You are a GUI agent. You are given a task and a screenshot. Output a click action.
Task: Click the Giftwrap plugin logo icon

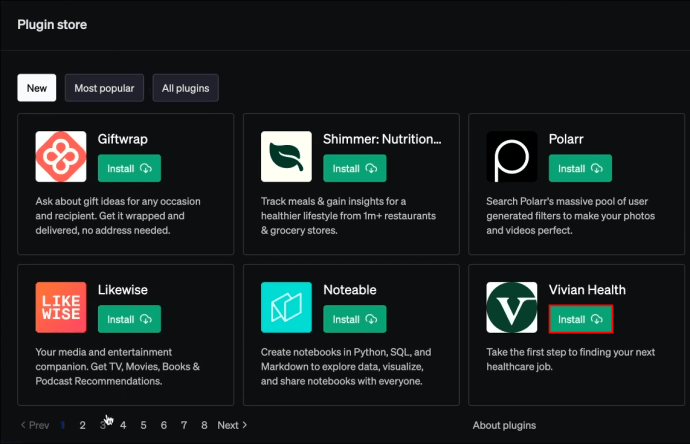tap(61, 156)
